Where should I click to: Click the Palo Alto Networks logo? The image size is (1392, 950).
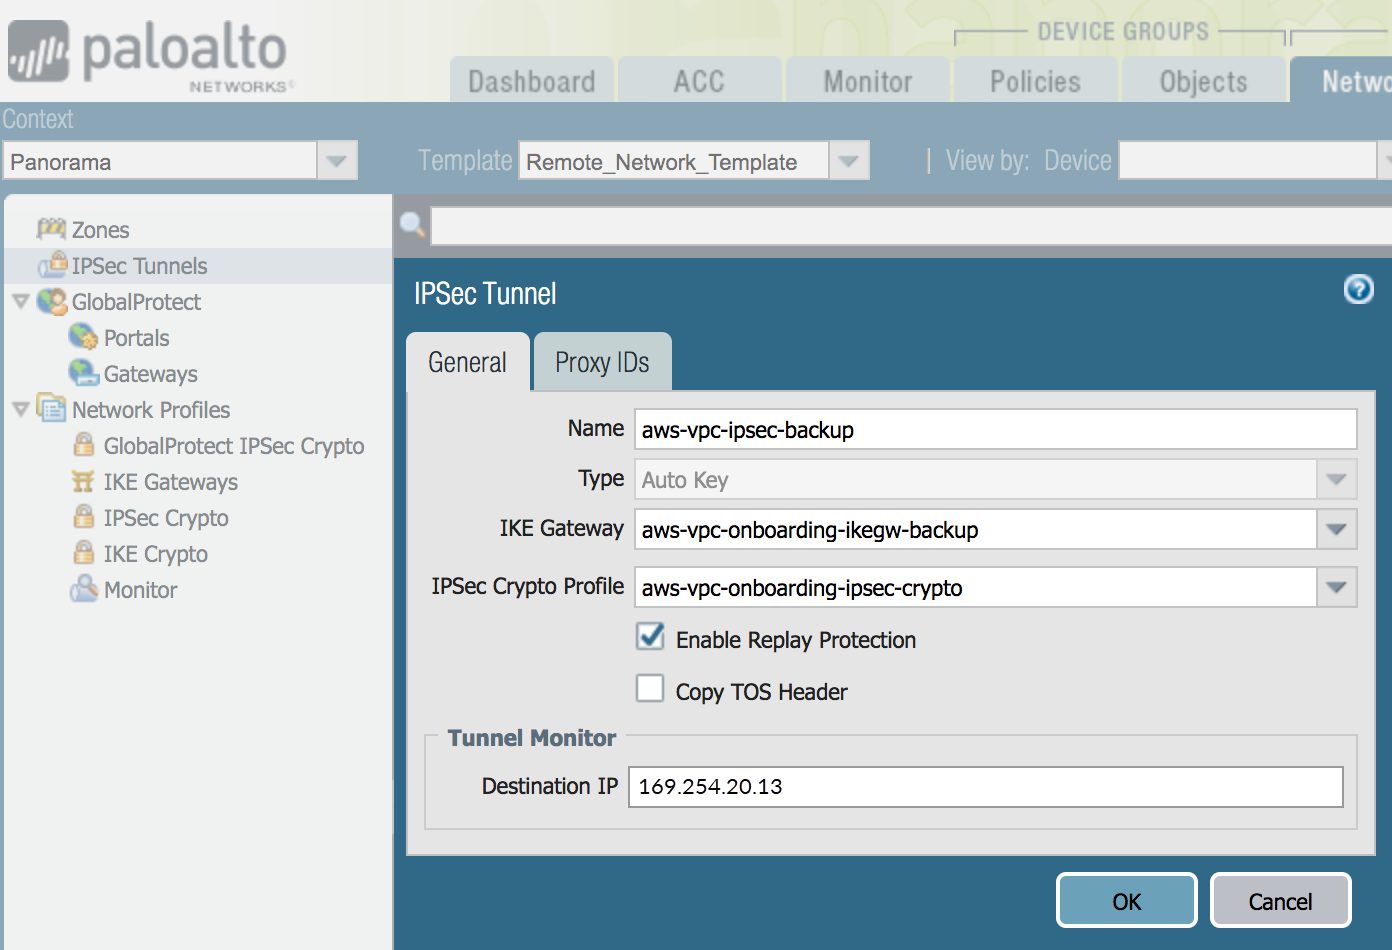(150, 55)
